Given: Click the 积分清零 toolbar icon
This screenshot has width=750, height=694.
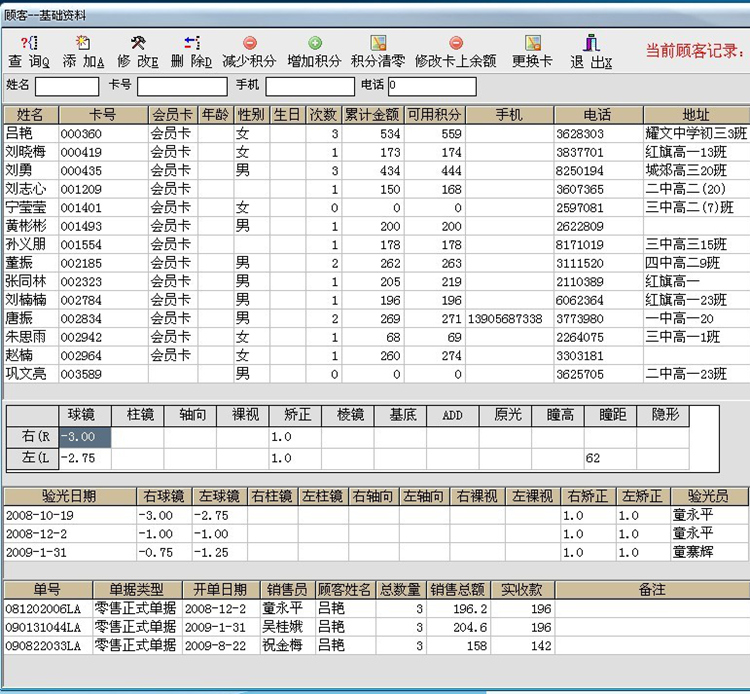Looking at the screenshot, I should pyautogui.click(x=378, y=43).
